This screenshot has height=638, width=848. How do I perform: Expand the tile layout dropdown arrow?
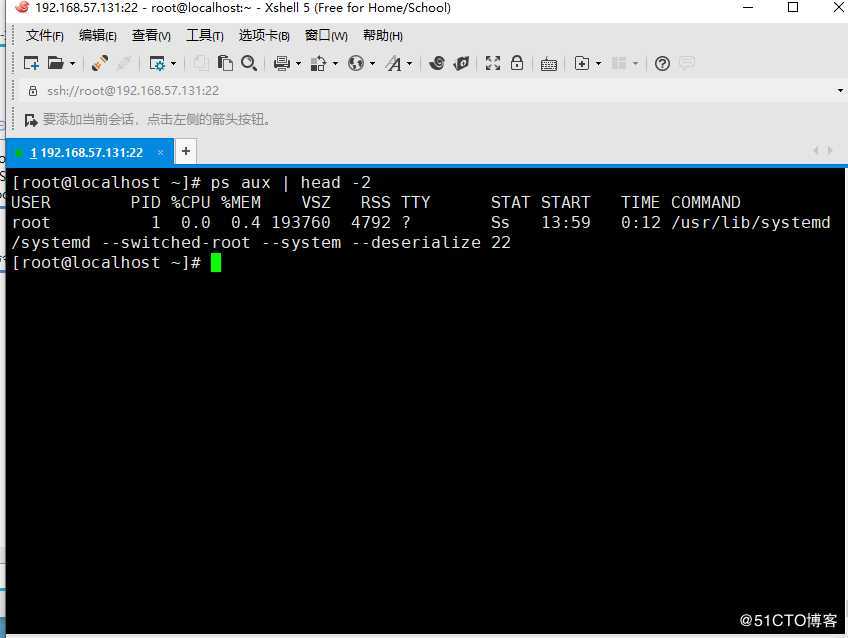(x=635, y=64)
